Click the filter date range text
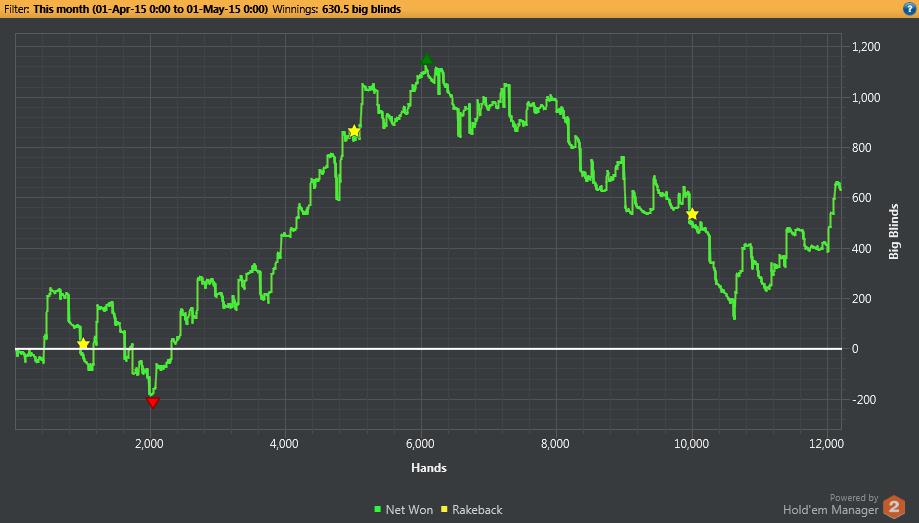919x523 pixels. coord(151,9)
